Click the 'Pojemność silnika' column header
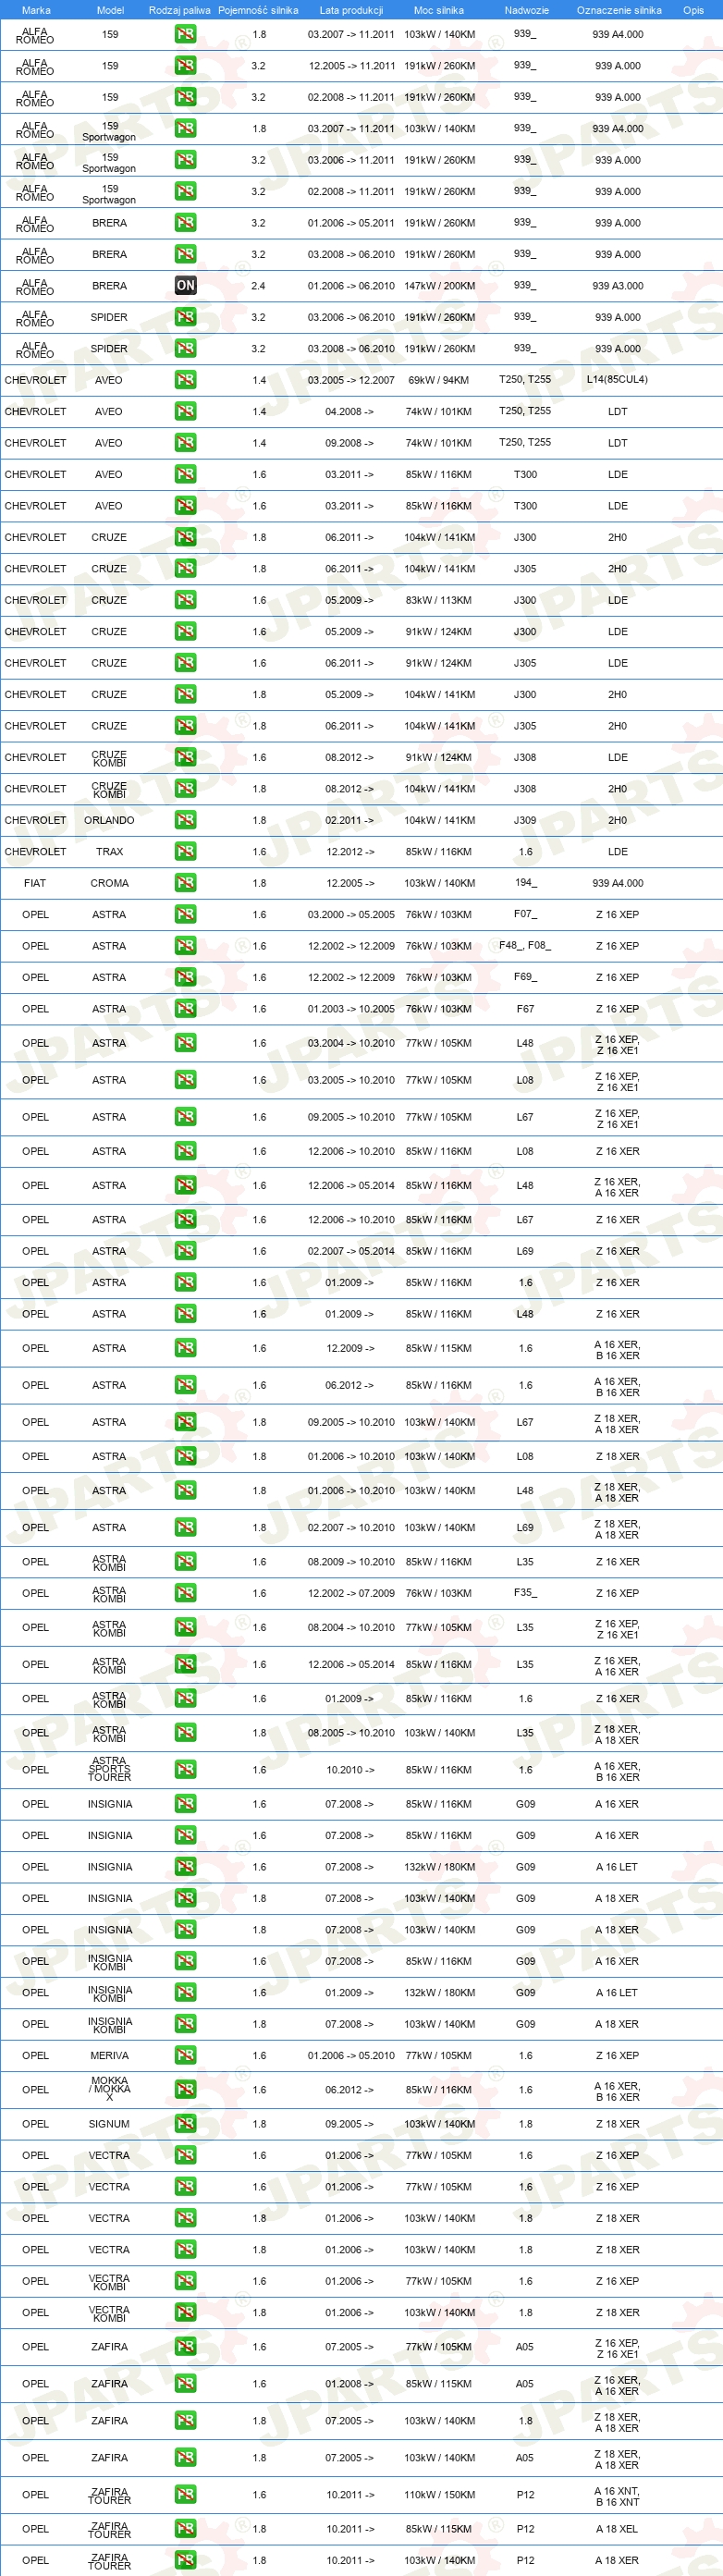723x2576 pixels. coord(258,10)
